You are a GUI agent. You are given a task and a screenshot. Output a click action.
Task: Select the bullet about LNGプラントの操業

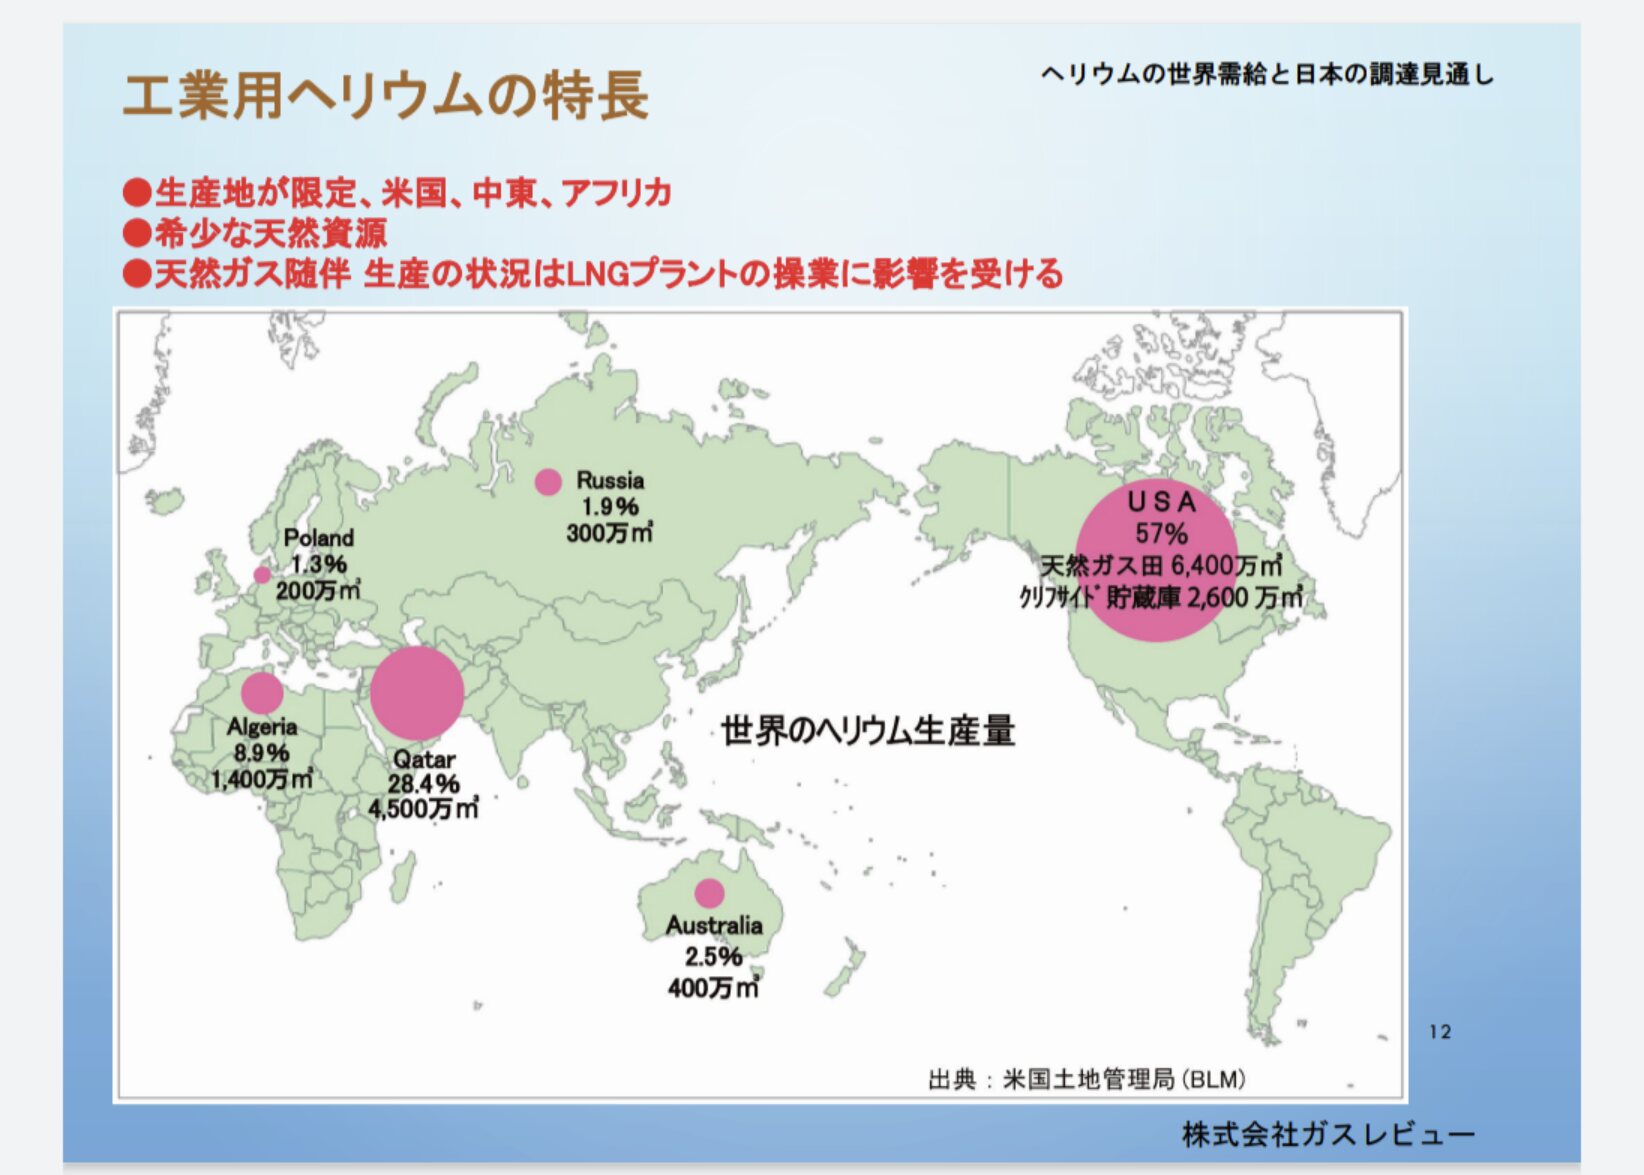point(593,273)
